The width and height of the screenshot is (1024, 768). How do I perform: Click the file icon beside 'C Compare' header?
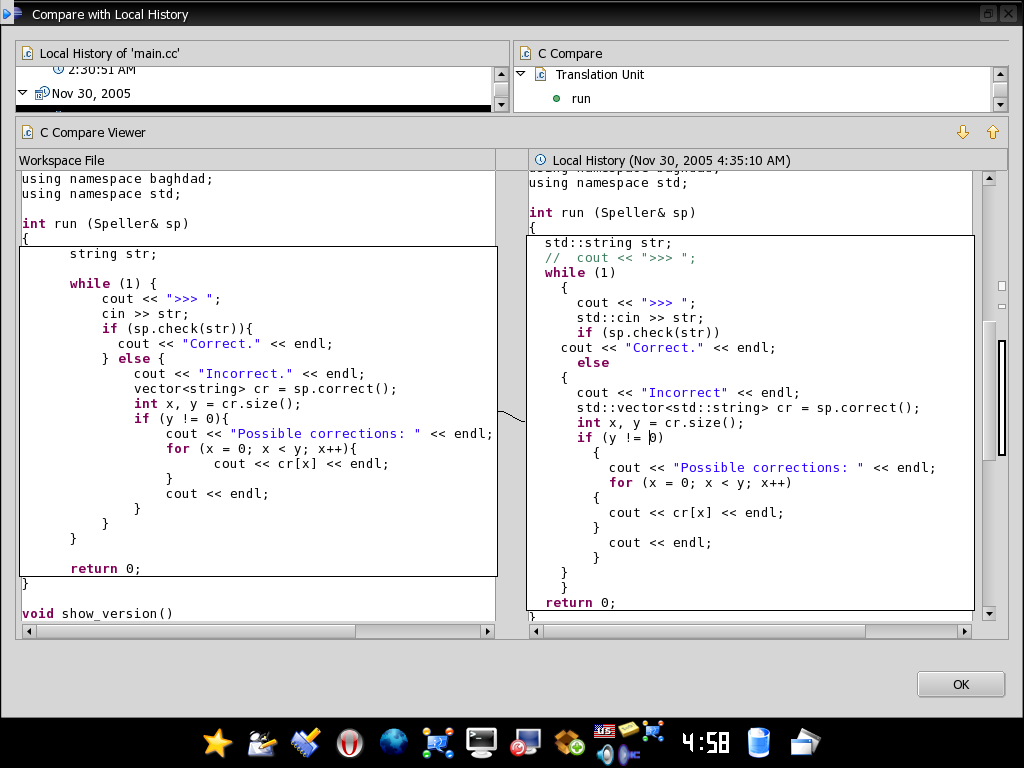[x=524, y=53]
